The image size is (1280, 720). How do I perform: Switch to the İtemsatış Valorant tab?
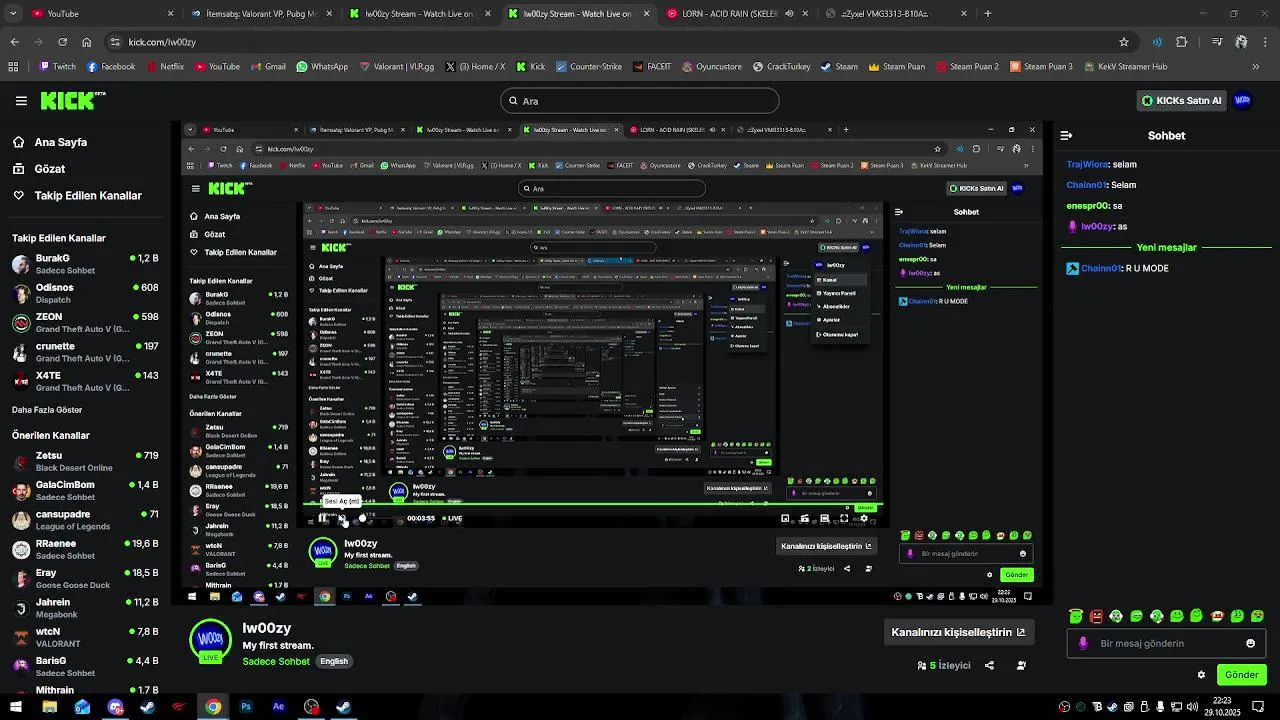coord(260,14)
